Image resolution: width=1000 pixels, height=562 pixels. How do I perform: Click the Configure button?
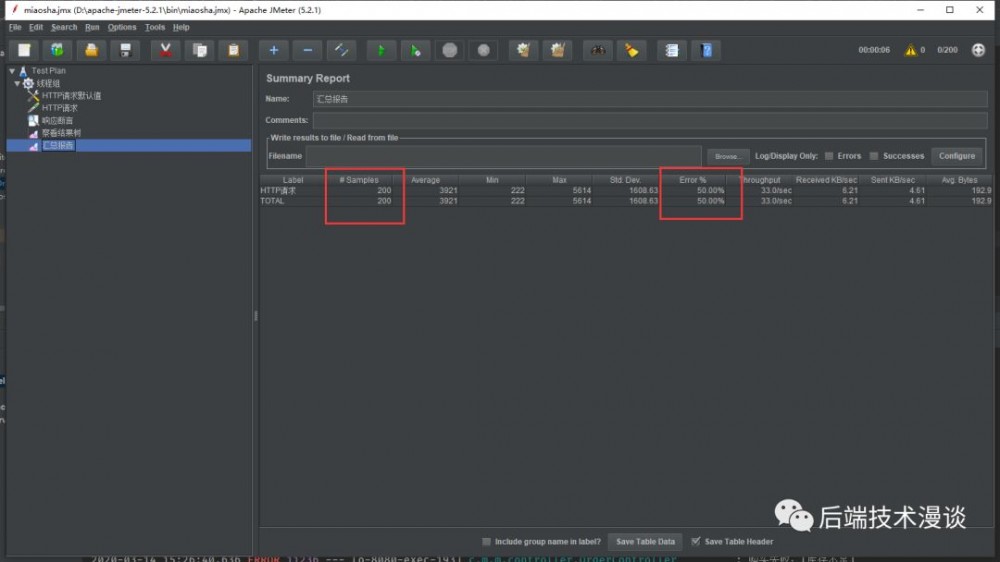957,156
